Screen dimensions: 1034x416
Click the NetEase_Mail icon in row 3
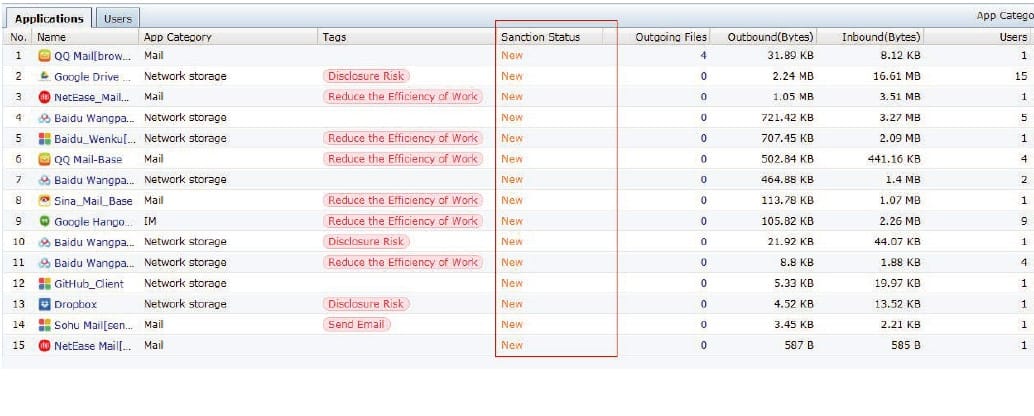(x=44, y=97)
